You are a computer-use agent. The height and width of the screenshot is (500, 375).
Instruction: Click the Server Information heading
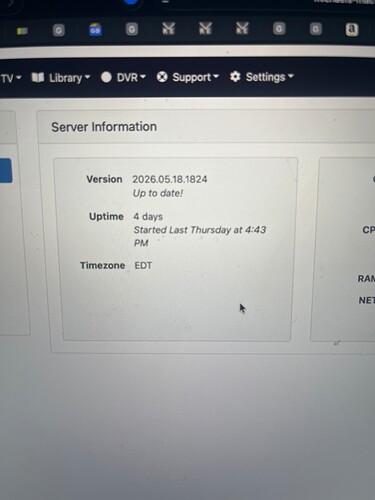point(104,127)
